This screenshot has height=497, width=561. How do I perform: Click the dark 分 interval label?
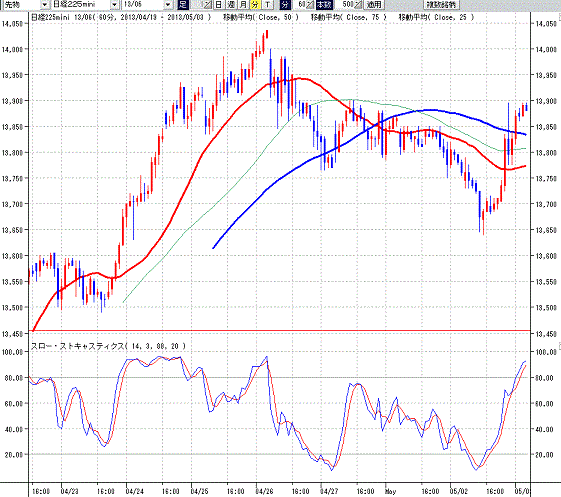coord(285,5)
